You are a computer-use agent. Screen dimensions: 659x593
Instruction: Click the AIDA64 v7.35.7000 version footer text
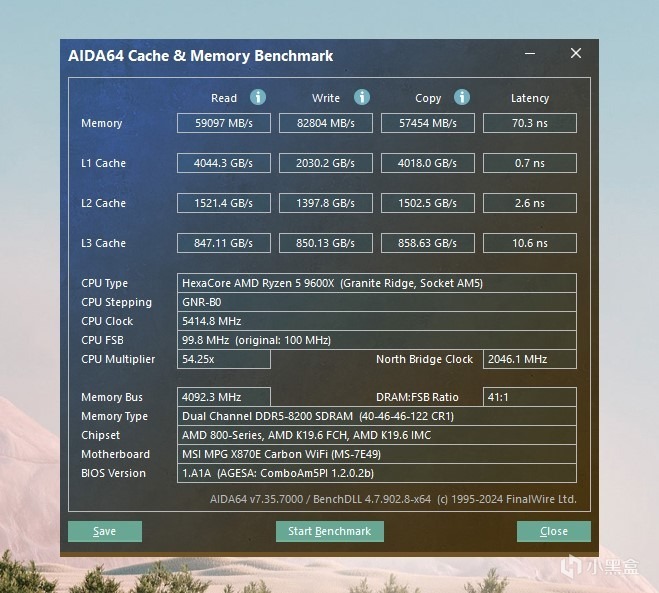tap(393, 499)
